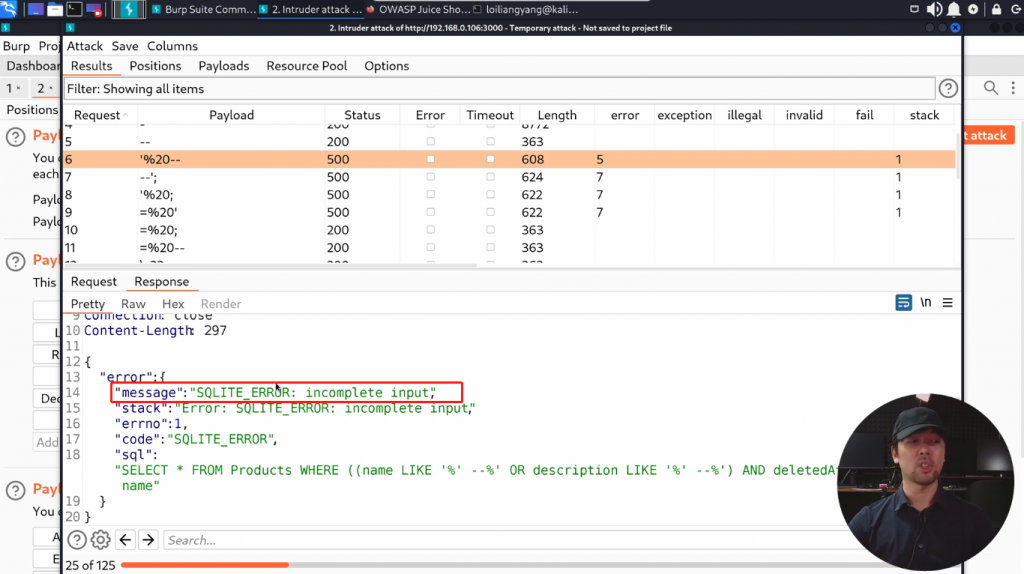Open search settings gear icon

[100, 540]
